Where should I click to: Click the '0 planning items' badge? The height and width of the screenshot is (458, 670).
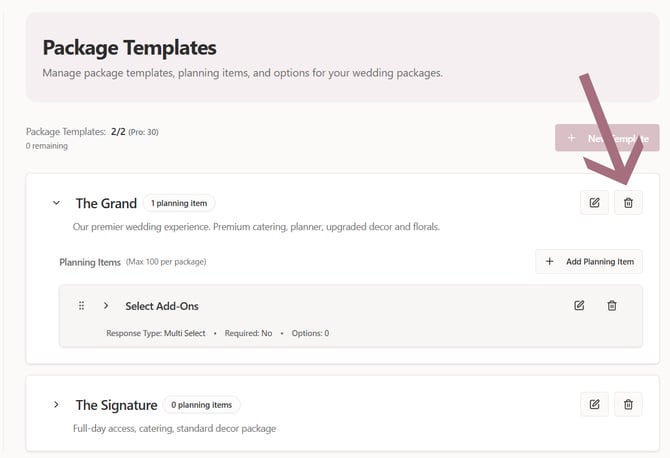pyautogui.click(x=201, y=405)
